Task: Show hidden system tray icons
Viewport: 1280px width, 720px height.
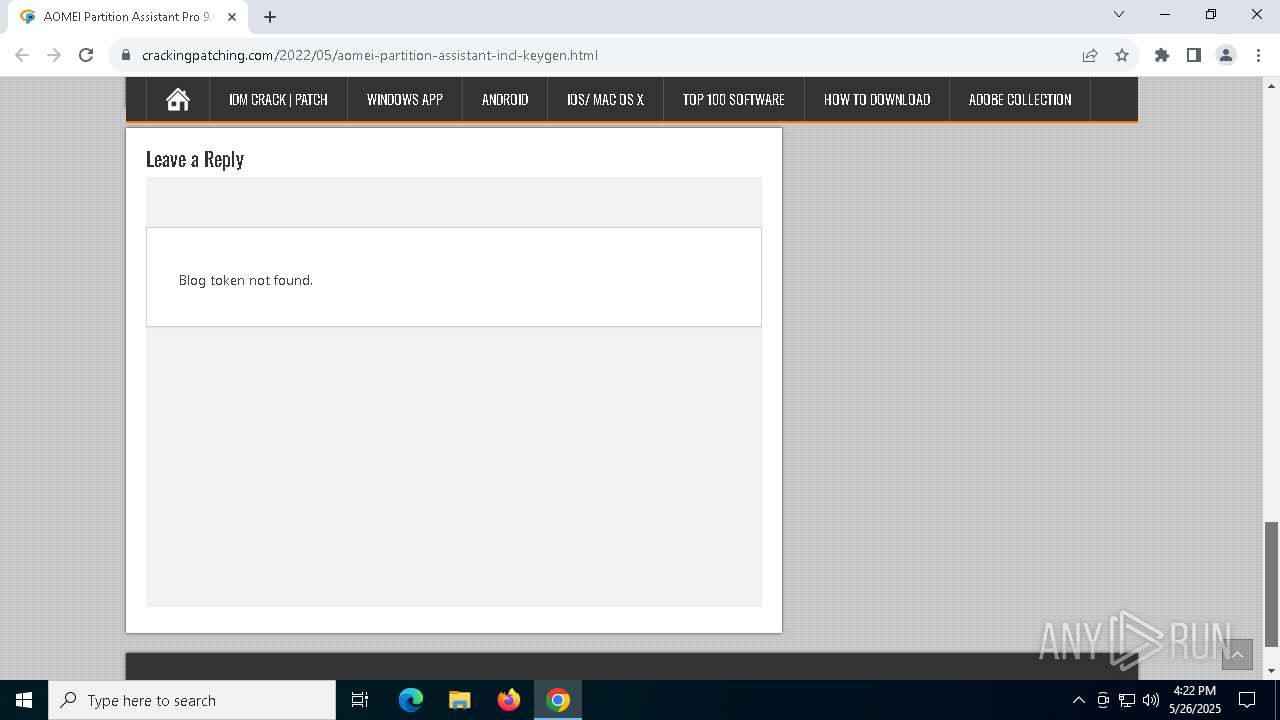Action: click(1078, 700)
